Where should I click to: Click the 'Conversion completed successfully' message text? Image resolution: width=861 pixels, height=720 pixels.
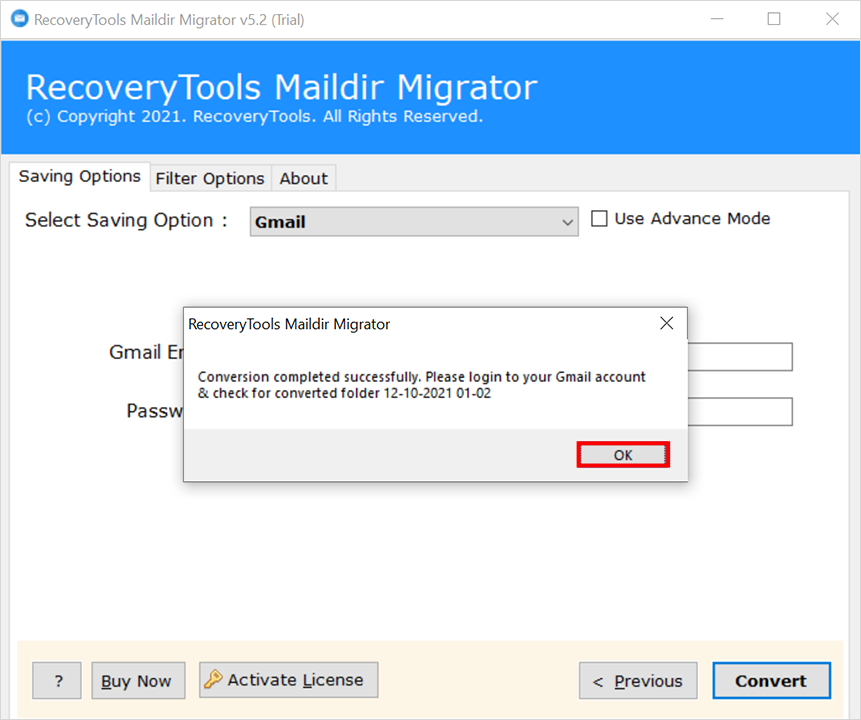point(421,385)
